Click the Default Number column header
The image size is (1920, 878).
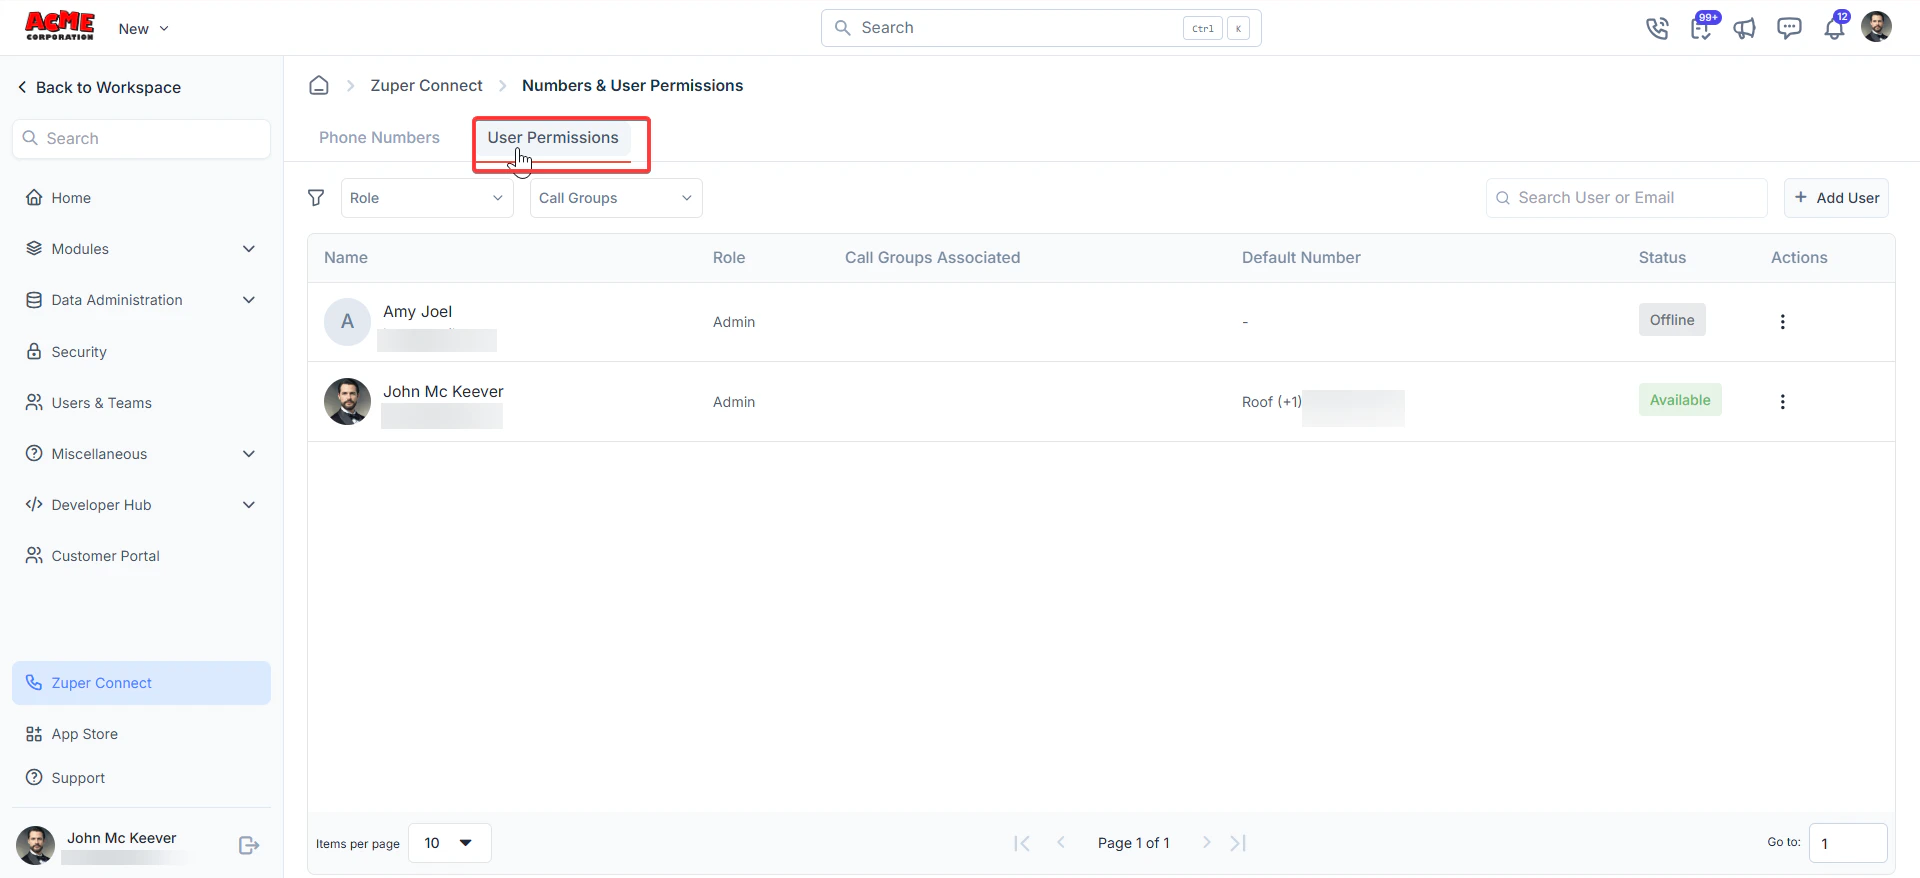click(1301, 258)
